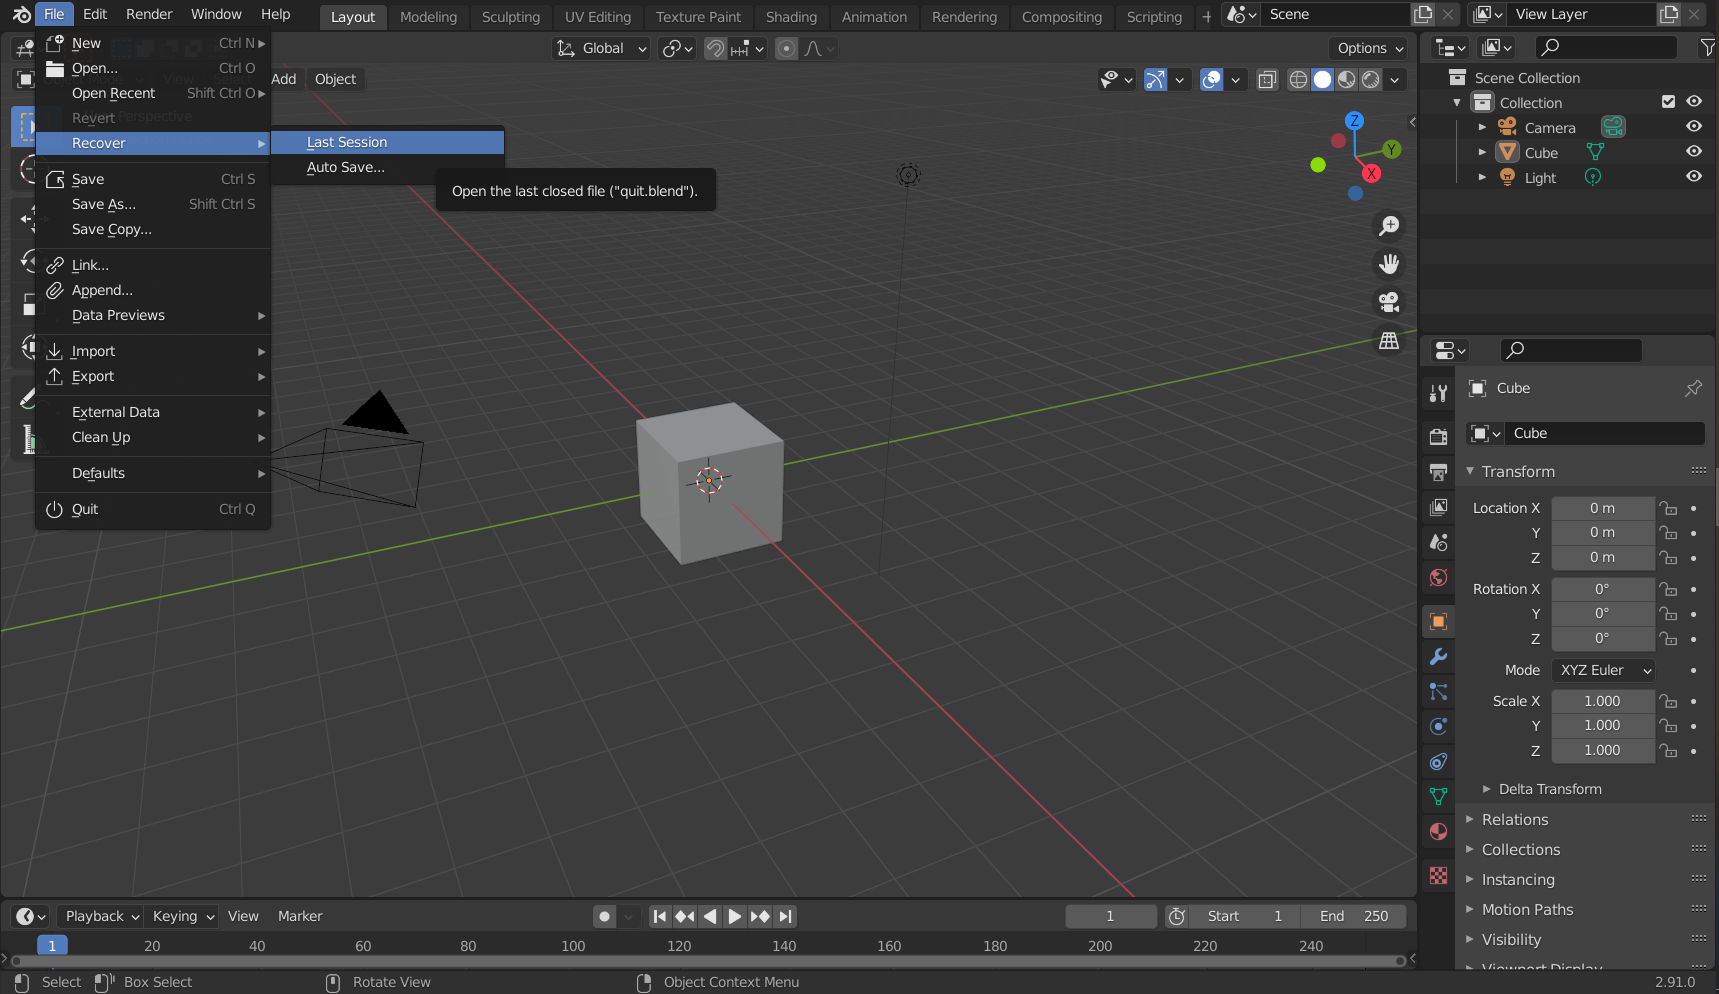
Task: Expand the Relations panel
Action: click(x=1514, y=820)
